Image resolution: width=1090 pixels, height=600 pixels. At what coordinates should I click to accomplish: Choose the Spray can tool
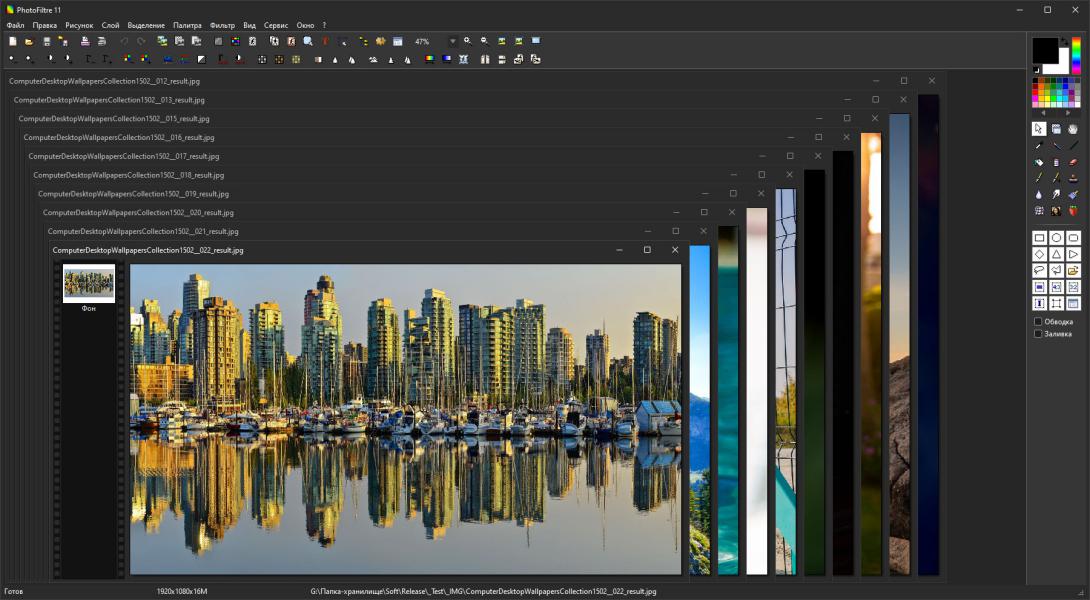pos(1056,162)
